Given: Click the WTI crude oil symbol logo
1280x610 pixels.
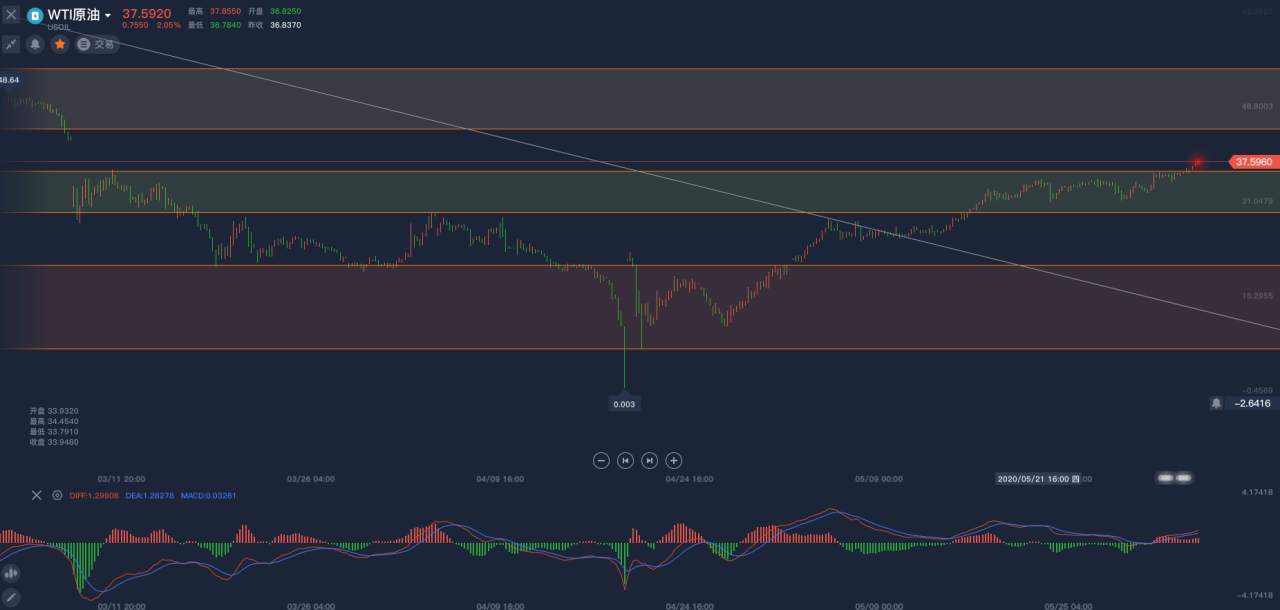Looking at the screenshot, I should click(35, 15).
